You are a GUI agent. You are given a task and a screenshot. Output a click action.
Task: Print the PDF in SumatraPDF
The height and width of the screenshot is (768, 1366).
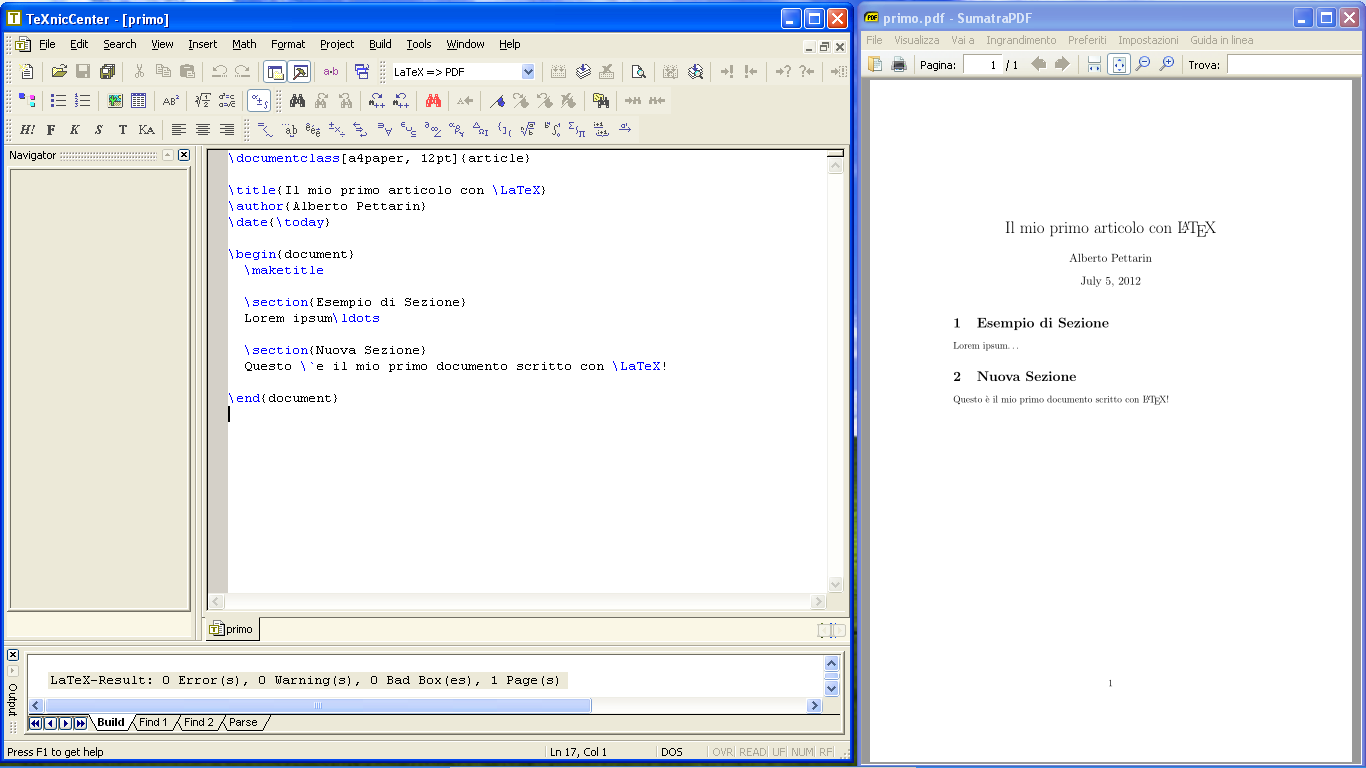click(x=898, y=64)
